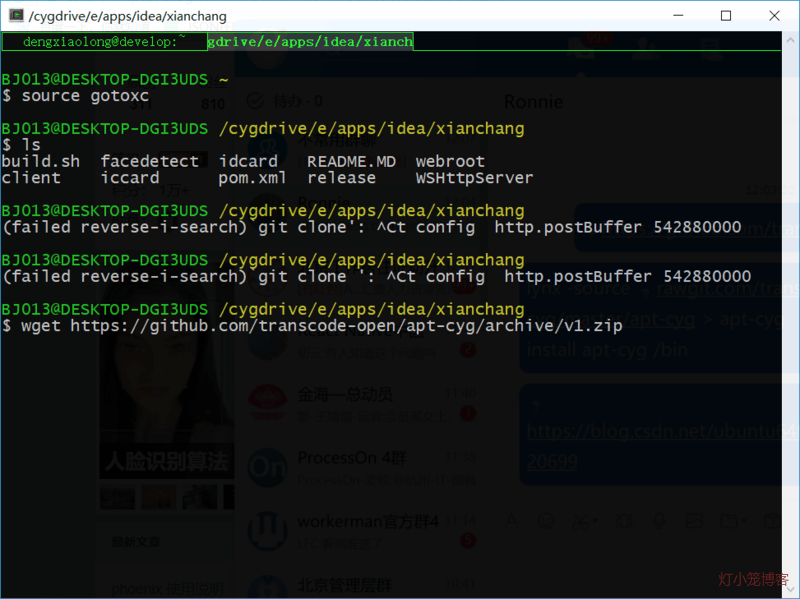The image size is (800, 599).
Task: Click 'webroot' in the ls output
Action: click(450, 161)
